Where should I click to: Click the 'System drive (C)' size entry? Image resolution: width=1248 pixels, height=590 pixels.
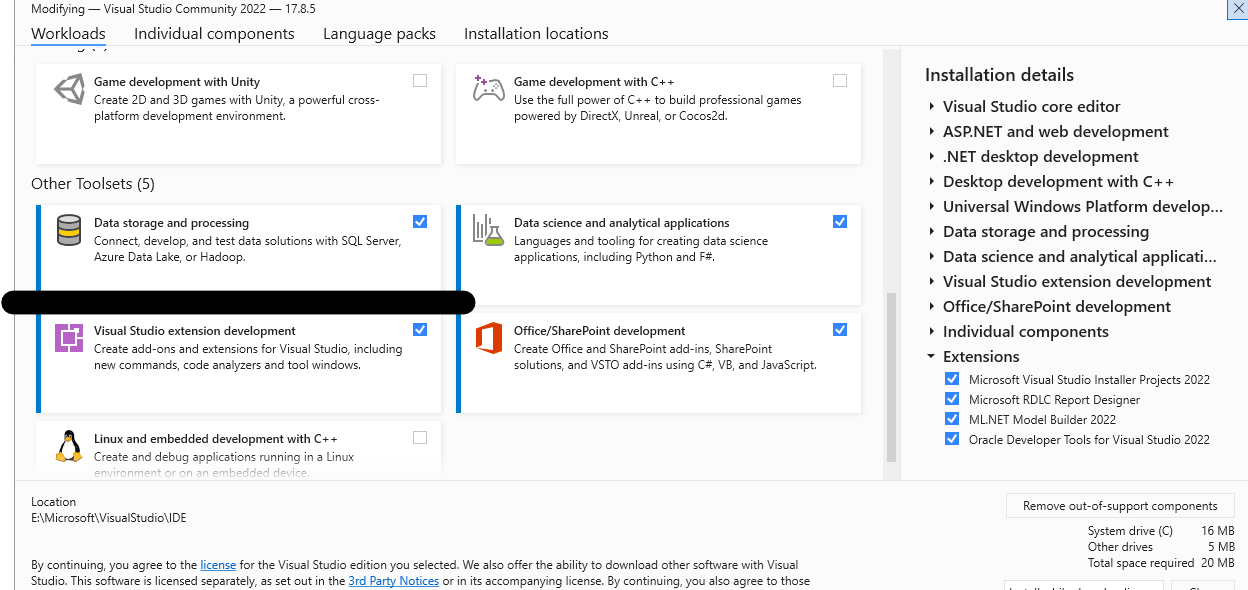pyautogui.click(x=1161, y=531)
